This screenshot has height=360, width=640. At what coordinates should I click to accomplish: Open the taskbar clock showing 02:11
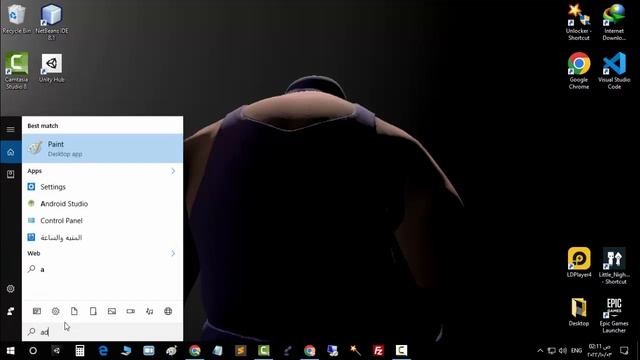pos(600,351)
